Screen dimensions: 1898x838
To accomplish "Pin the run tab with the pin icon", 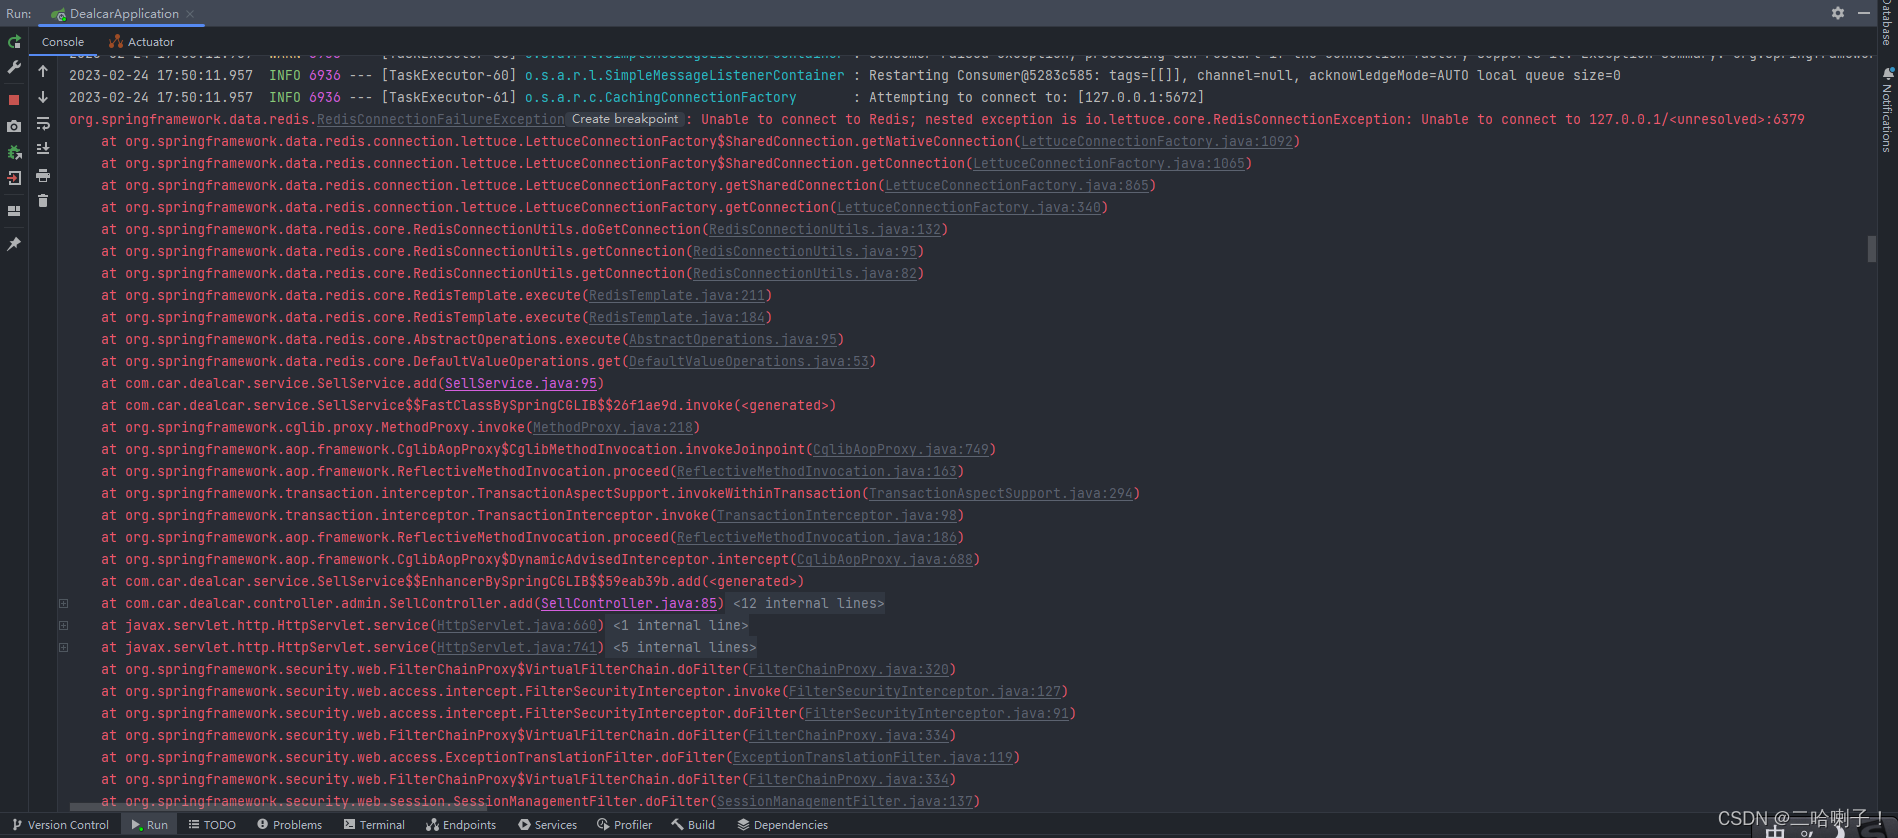I will (x=14, y=244).
